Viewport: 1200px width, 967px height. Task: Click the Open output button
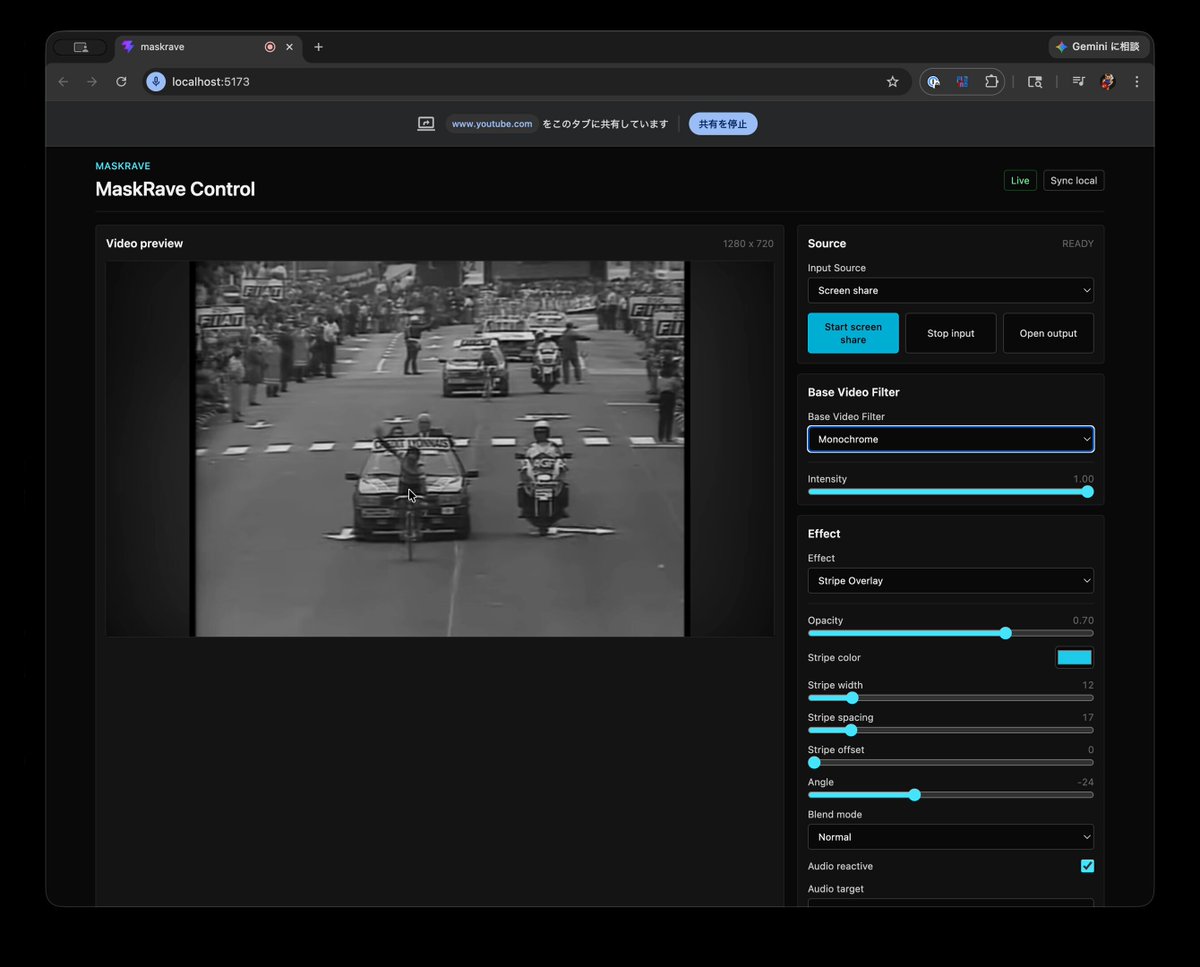(1048, 333)
